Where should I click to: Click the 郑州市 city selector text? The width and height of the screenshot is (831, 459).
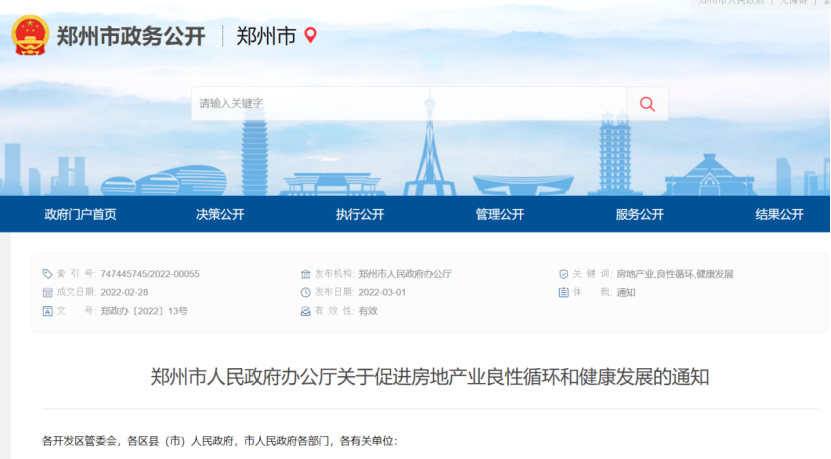(x=266, y=37)
